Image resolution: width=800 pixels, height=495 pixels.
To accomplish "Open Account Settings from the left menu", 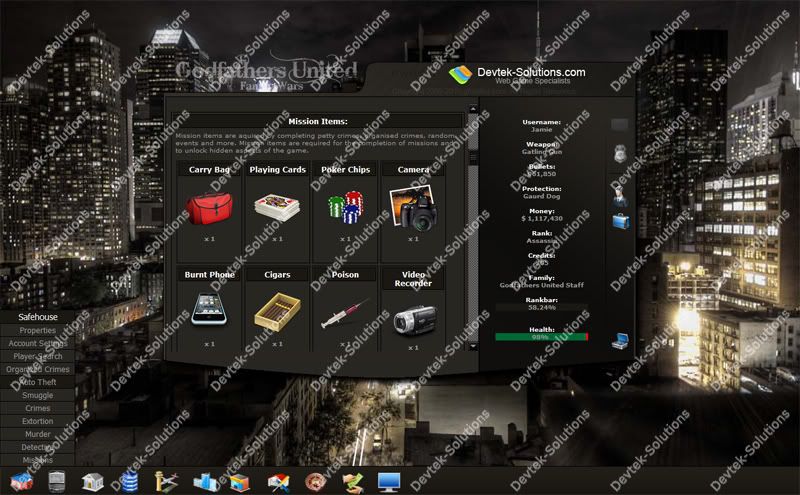I will [38, 343].
